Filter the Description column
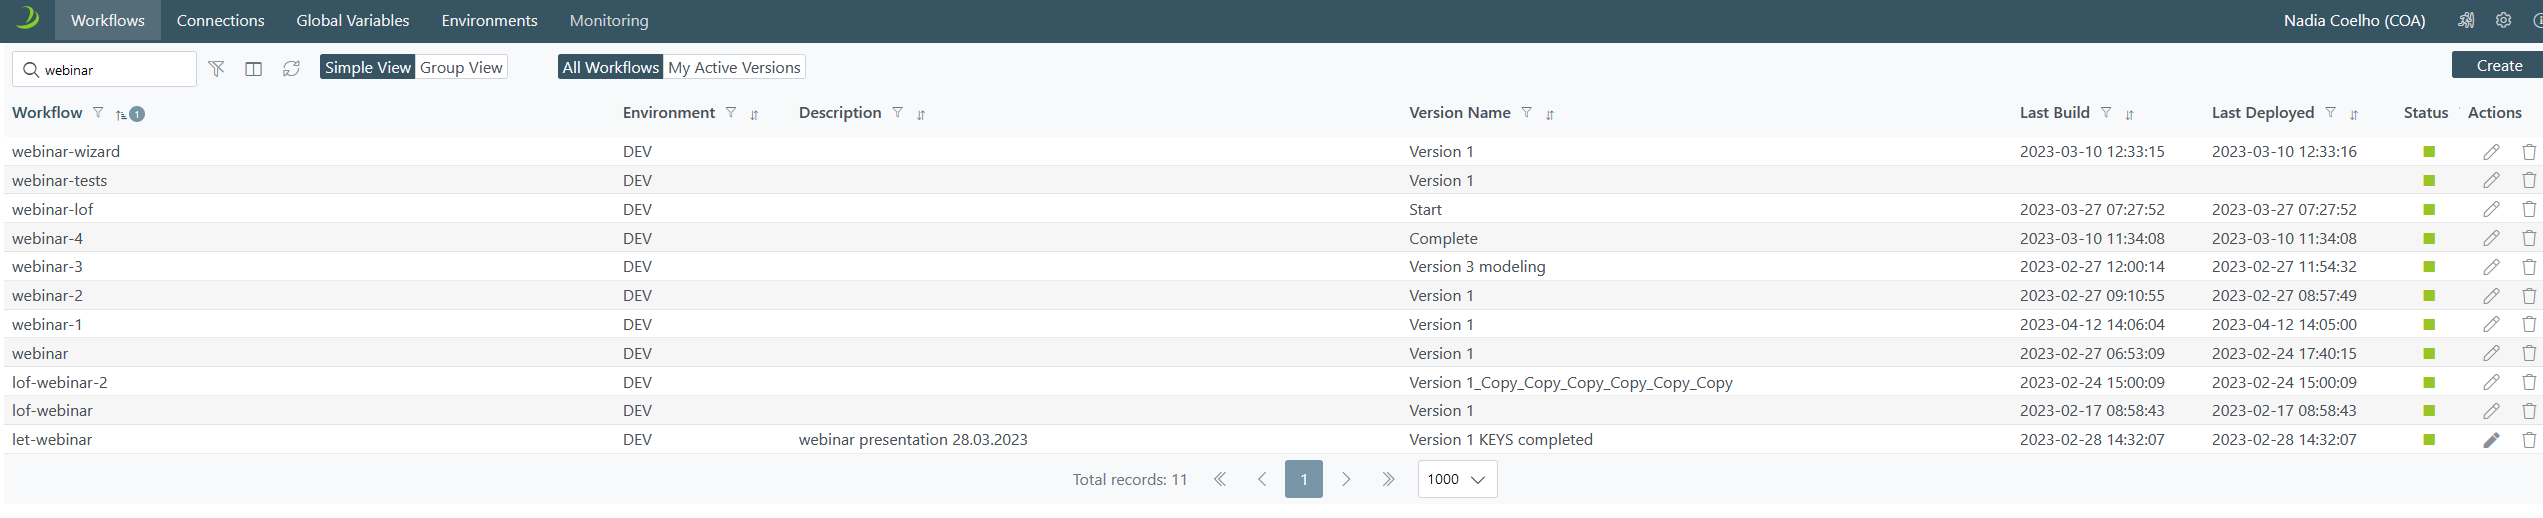Viewport: 2543px width, 518px height. pyautogui.click(x=898, y=113)
